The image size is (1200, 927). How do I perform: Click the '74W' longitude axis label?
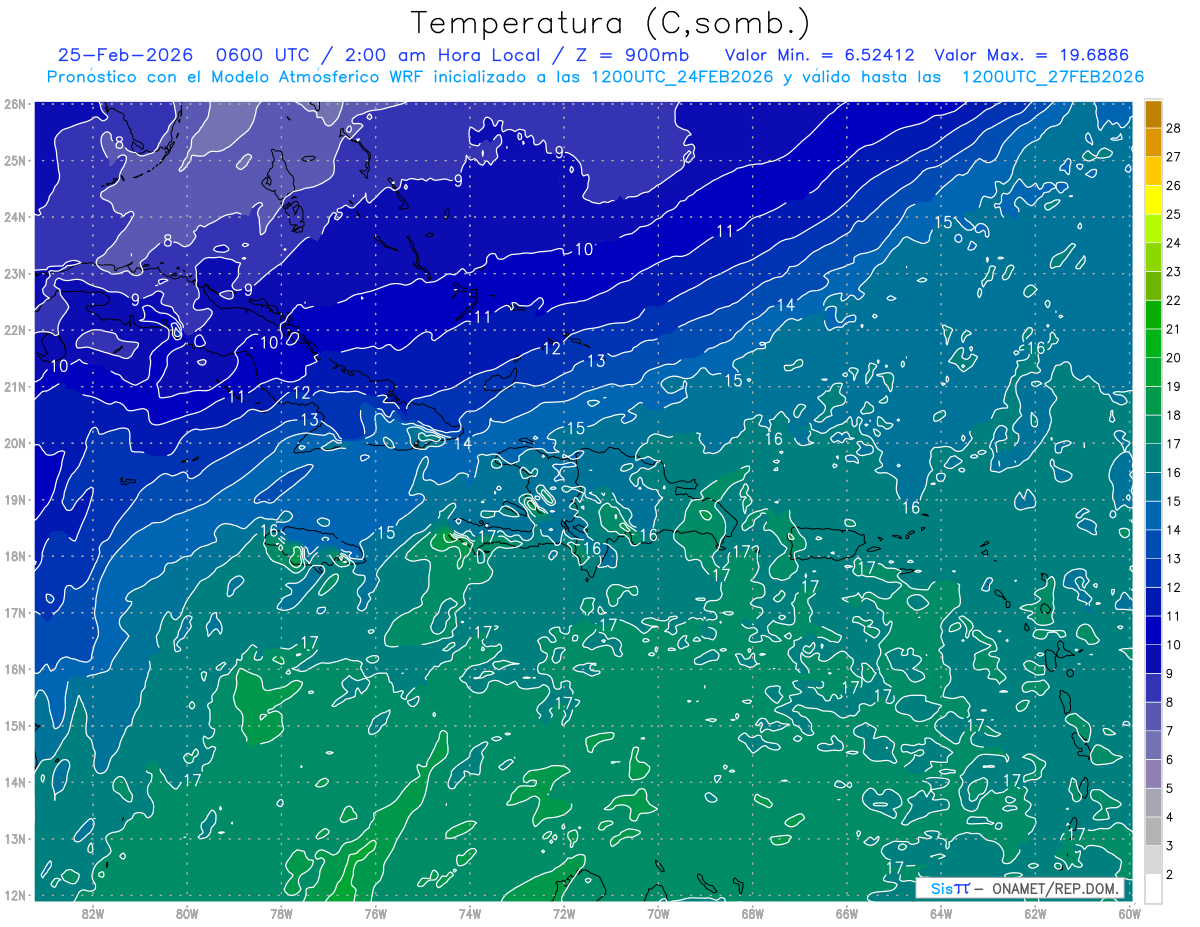pos(470,913)
